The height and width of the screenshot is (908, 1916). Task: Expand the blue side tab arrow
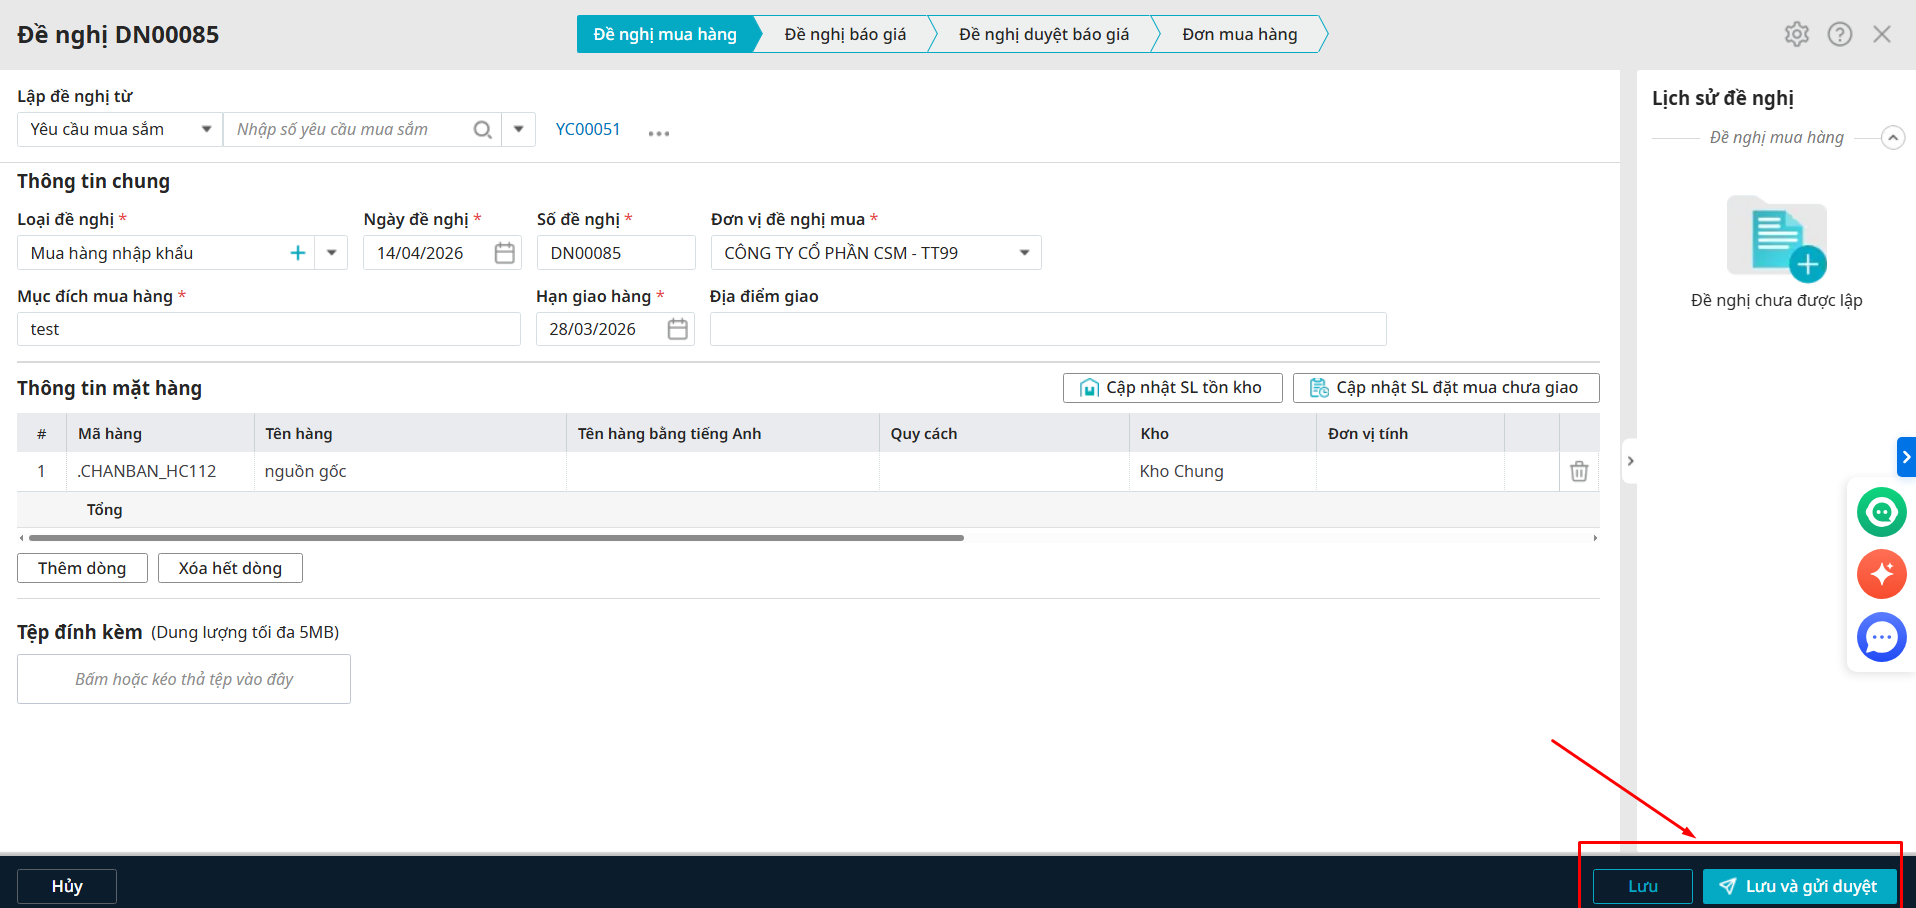tap(1906, 457)
